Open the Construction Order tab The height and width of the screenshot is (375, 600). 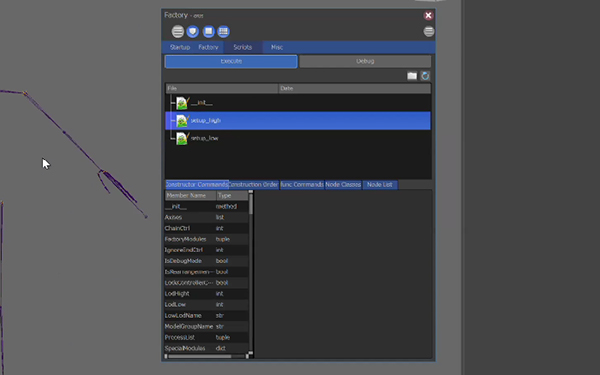coord(253,184)
